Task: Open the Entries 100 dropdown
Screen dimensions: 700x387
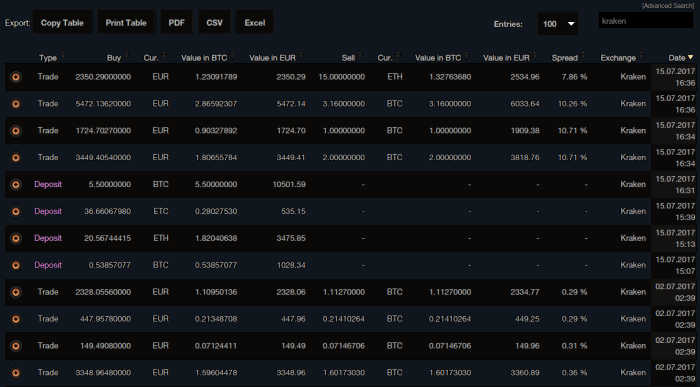Action: point(558,24)
